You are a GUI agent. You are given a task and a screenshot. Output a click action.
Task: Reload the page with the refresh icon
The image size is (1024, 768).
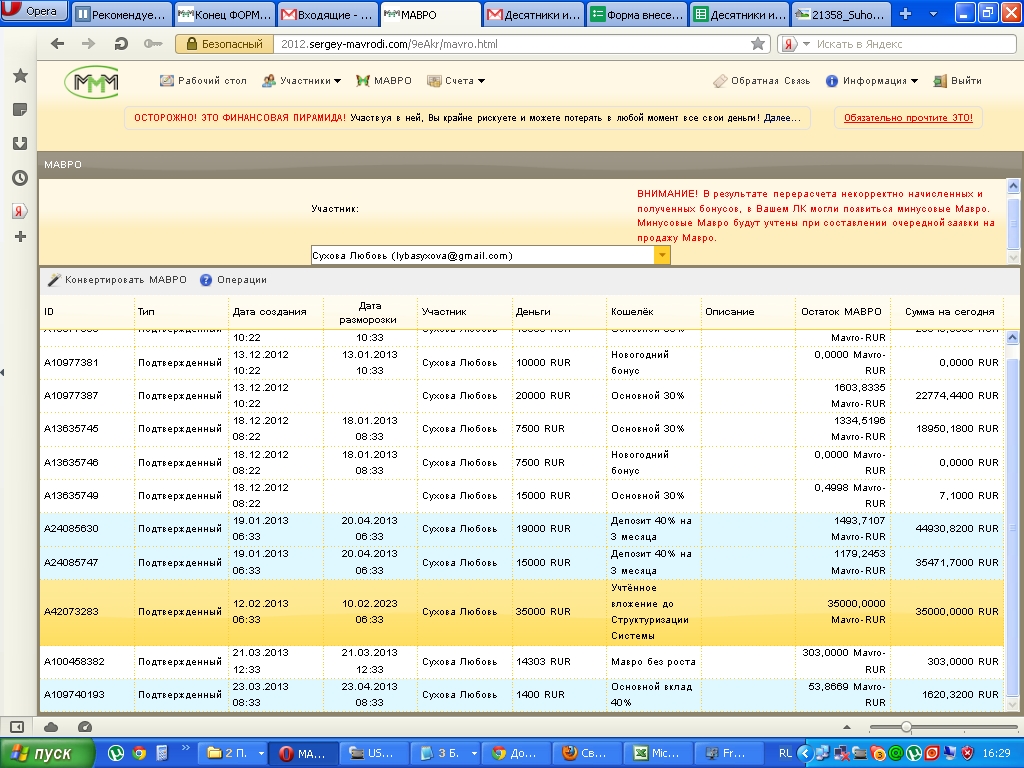click(121, 44)
